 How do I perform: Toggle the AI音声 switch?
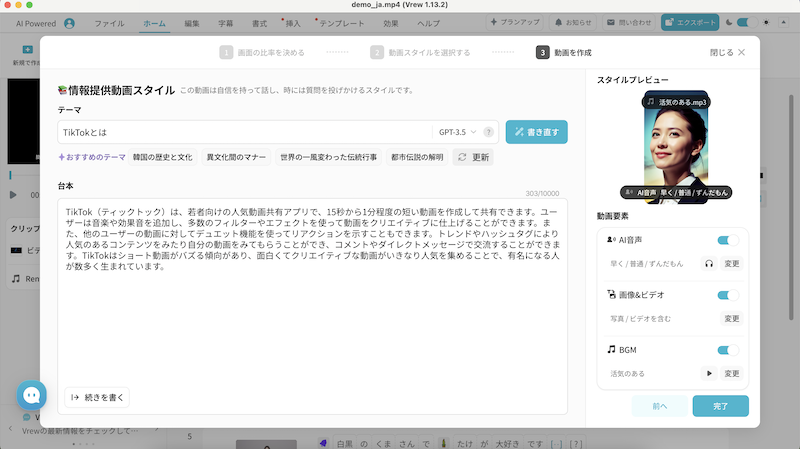point(728,240)
